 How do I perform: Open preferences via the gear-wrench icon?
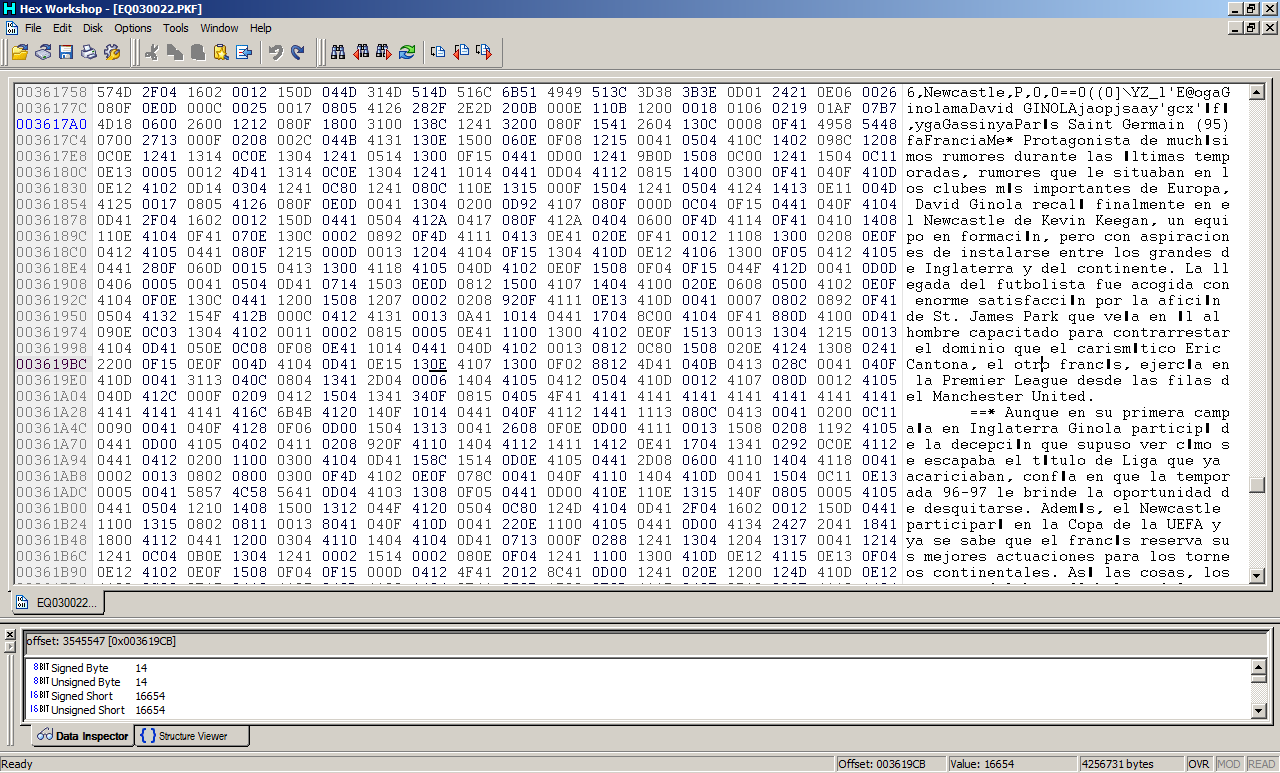point(112,51)
